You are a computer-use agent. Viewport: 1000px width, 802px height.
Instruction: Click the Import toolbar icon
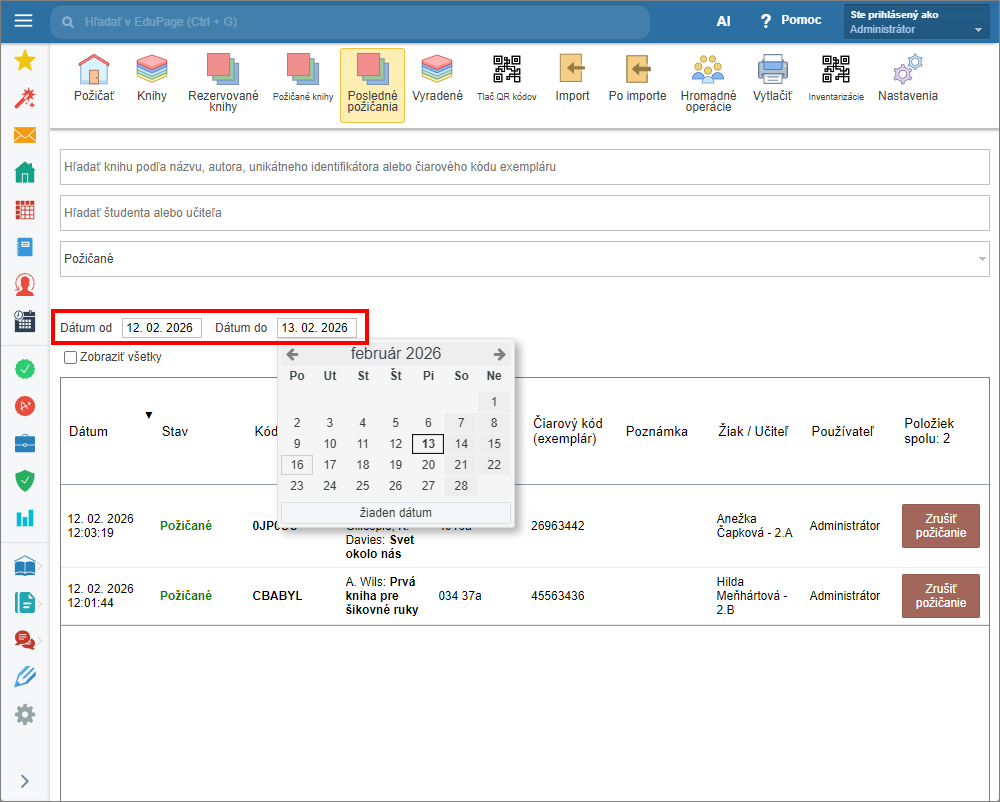point(572,78)
